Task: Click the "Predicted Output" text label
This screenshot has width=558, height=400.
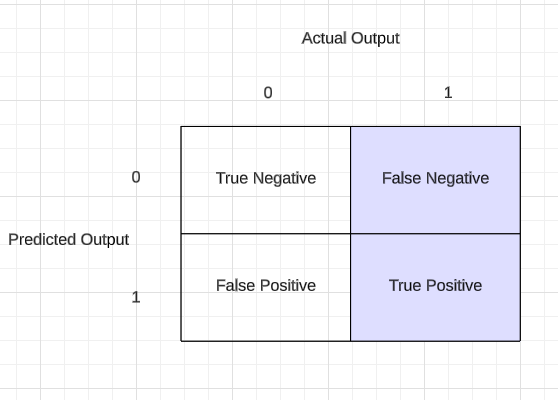Action: click(68, 240)
